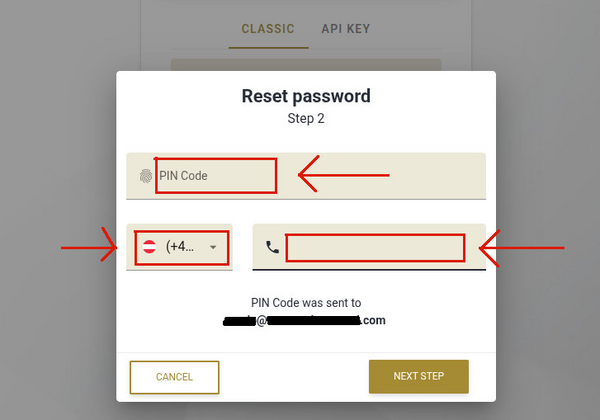Click the 'PIN Code was sent to' text
Screen dimensions: 600x420
click(x=306, y=303)
